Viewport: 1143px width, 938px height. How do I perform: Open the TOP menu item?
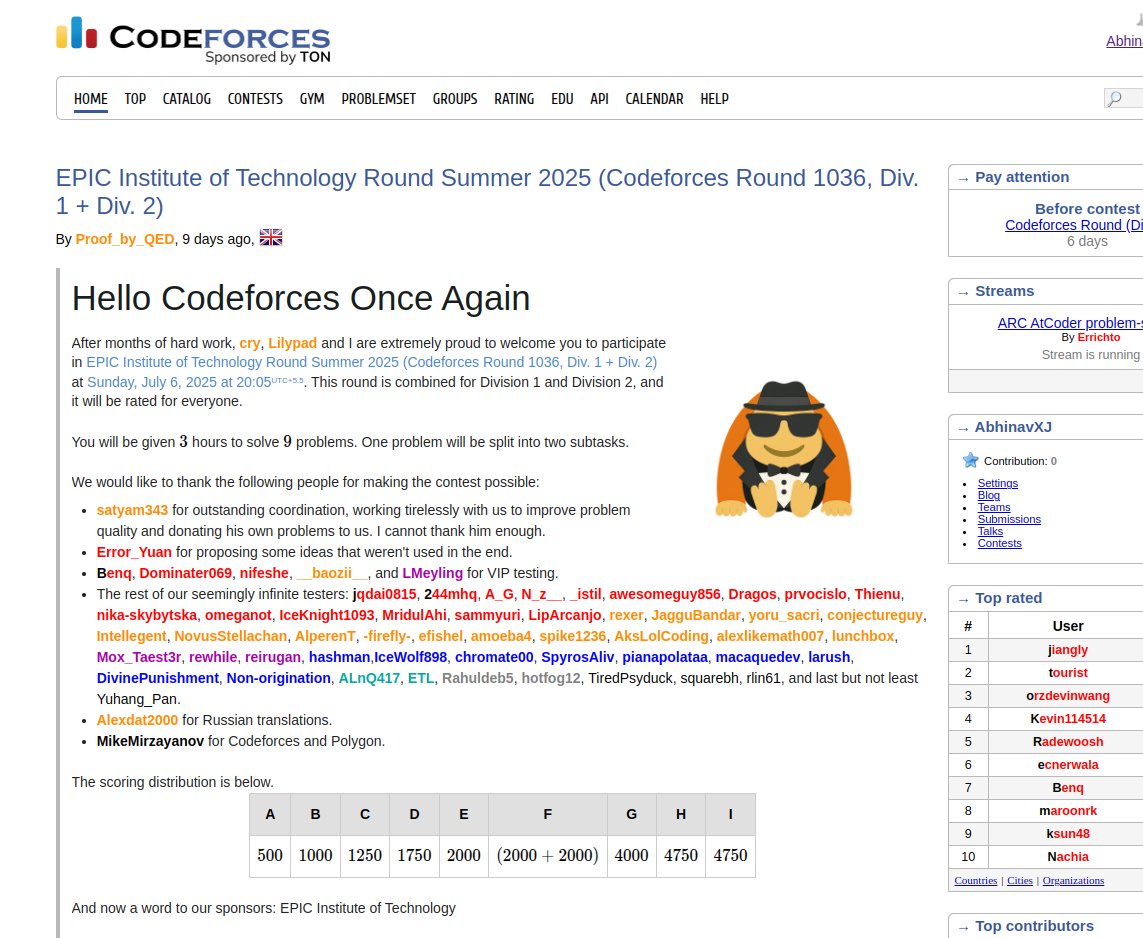click(135, 98)
